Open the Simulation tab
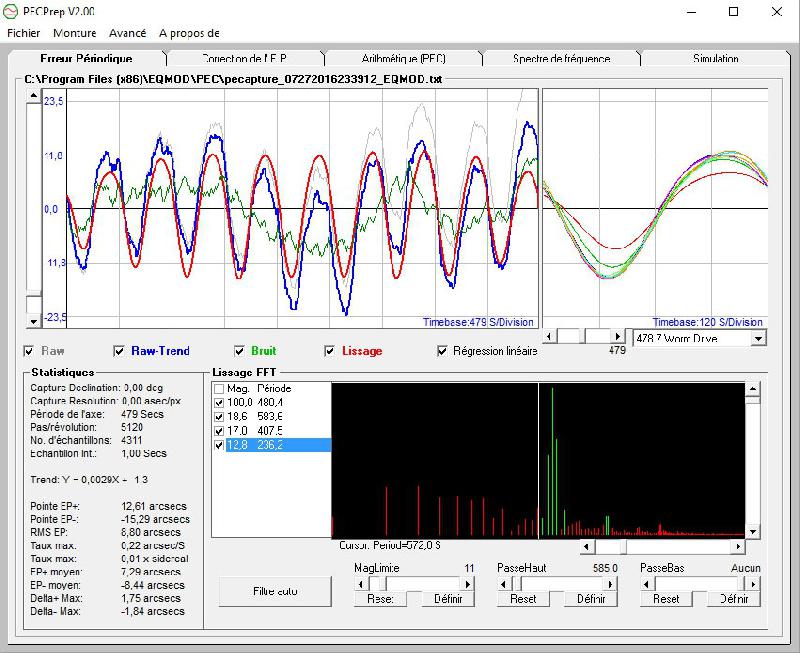 pyautogui.click(x=715, y=59)
